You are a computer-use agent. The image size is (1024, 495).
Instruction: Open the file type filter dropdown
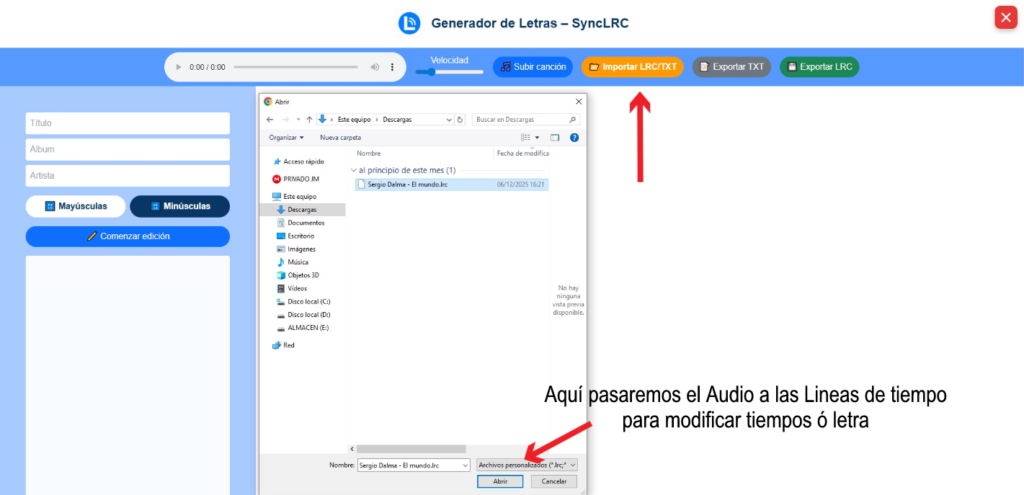tap(527, 465)
